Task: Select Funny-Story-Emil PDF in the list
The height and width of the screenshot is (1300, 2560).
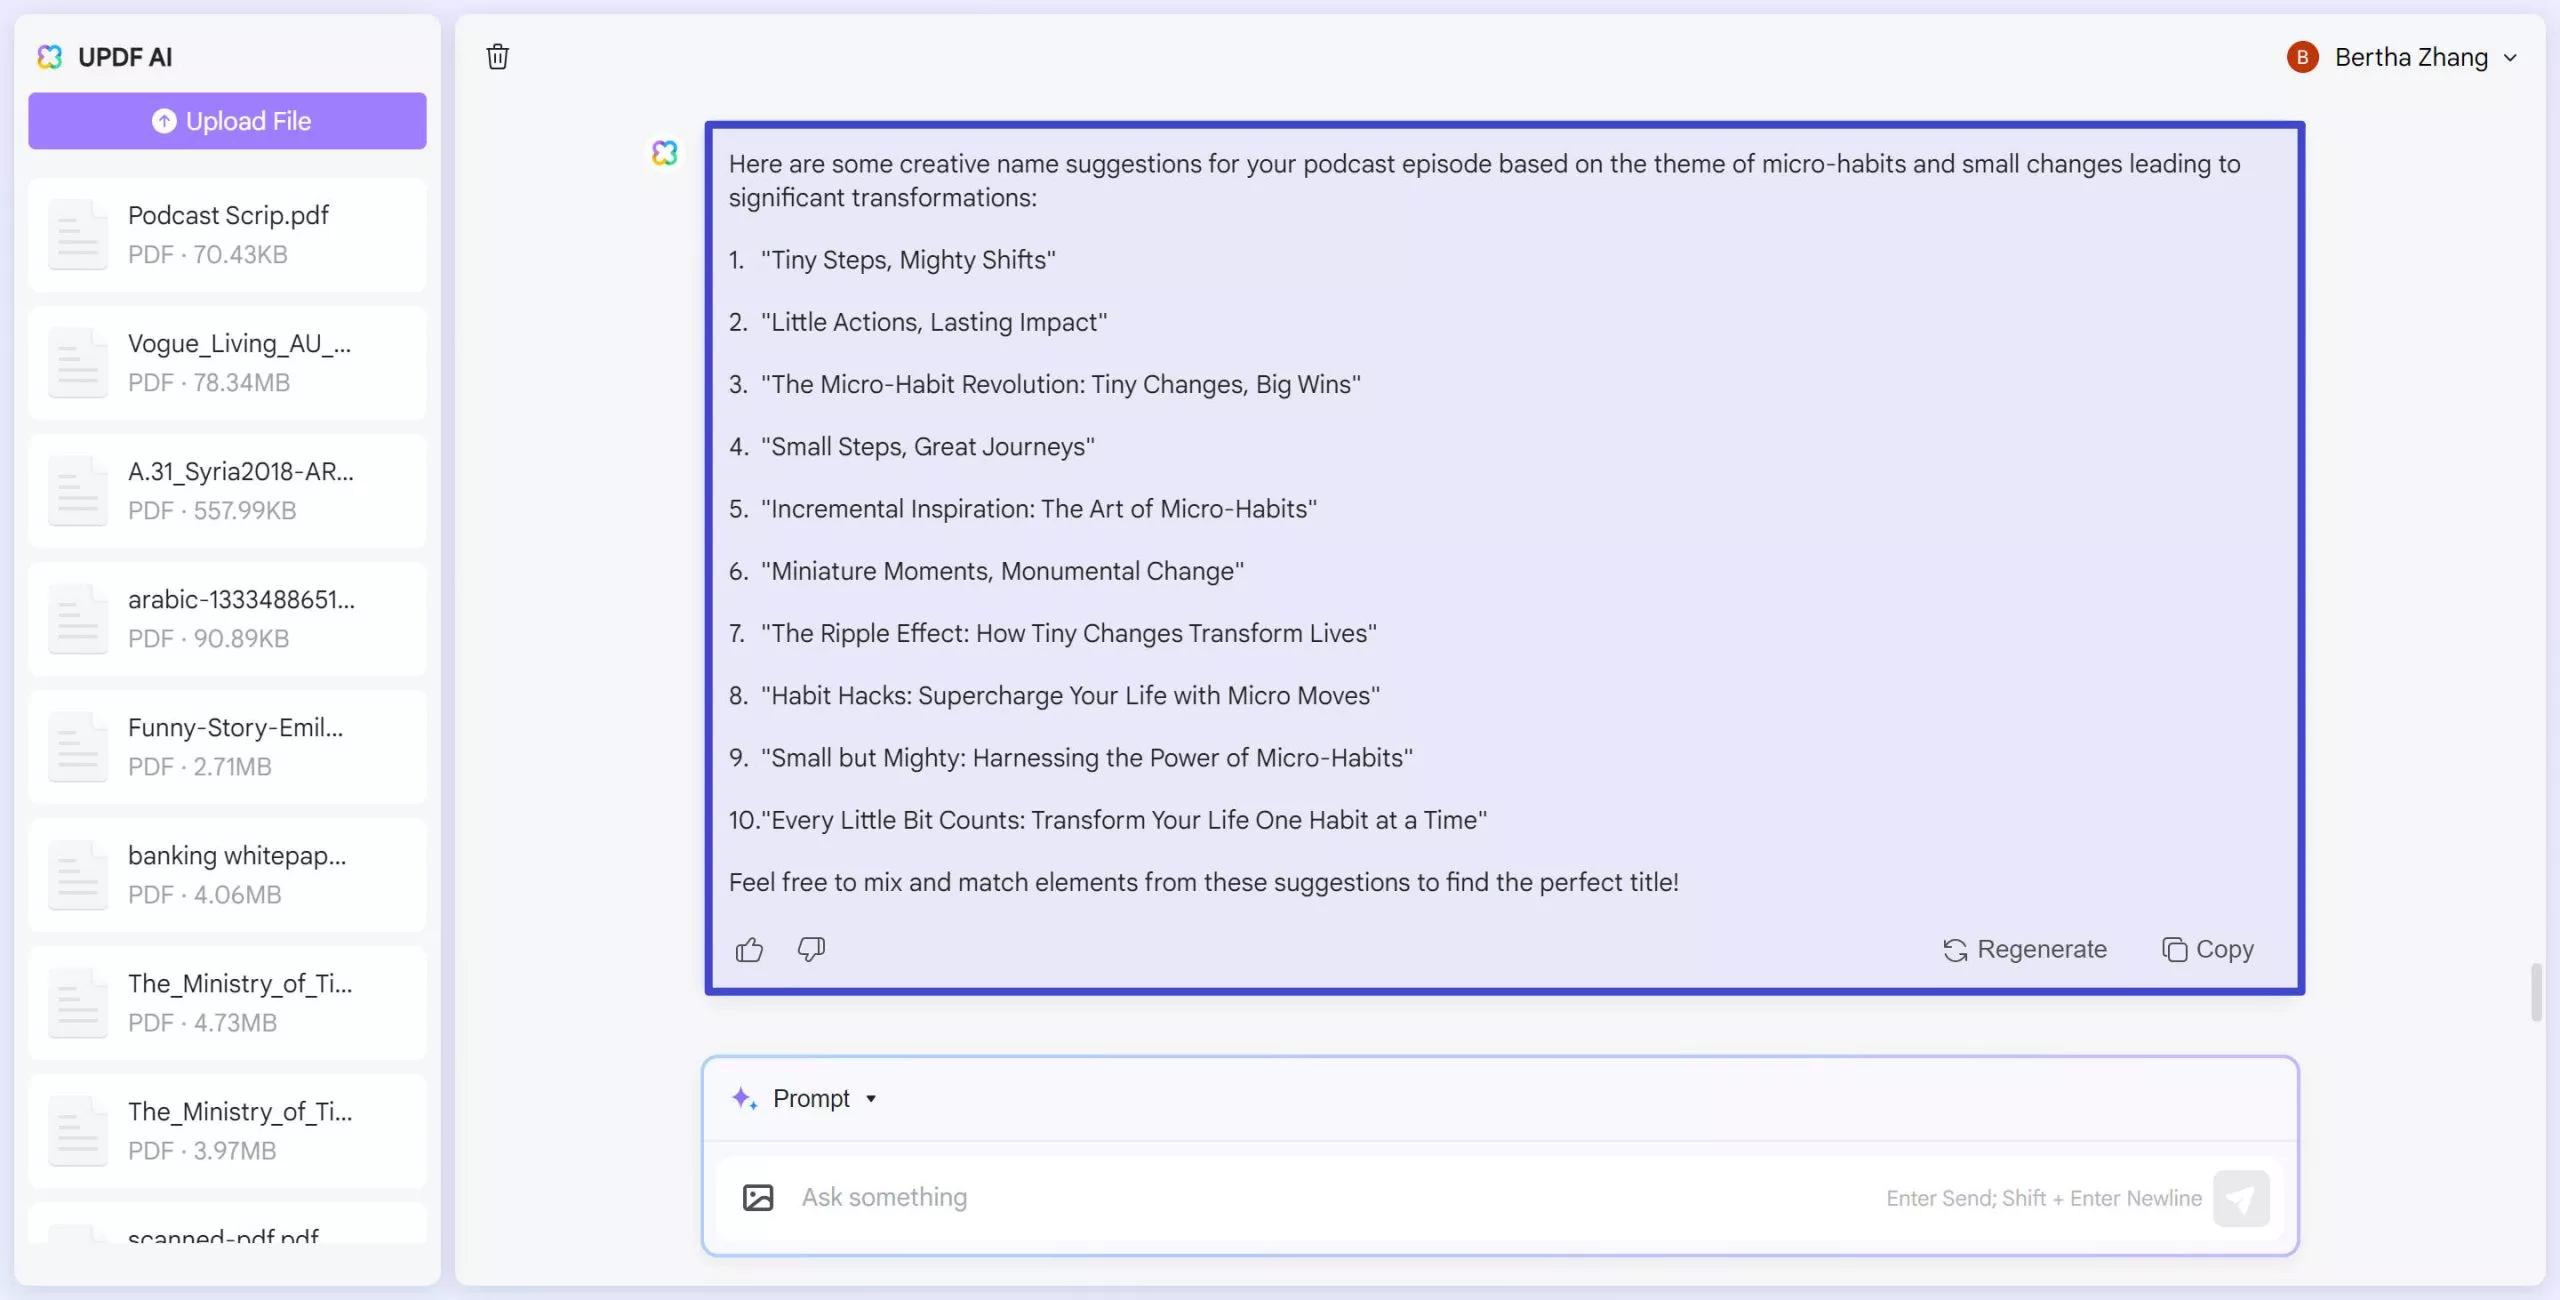Action: click(227, 746)
